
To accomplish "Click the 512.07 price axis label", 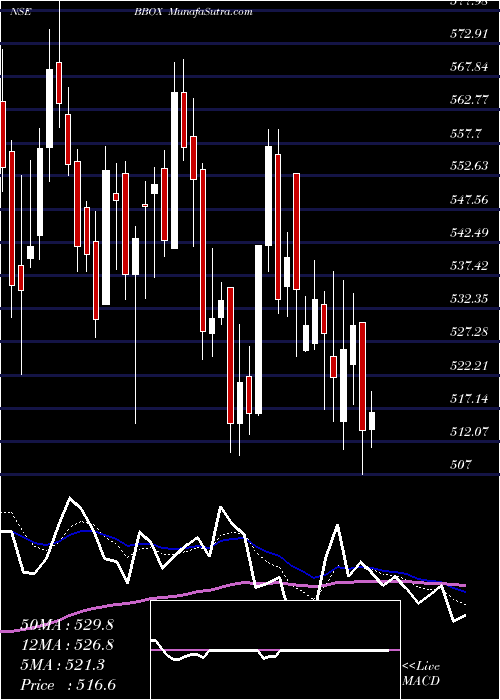I will click(x=469, y=432).
